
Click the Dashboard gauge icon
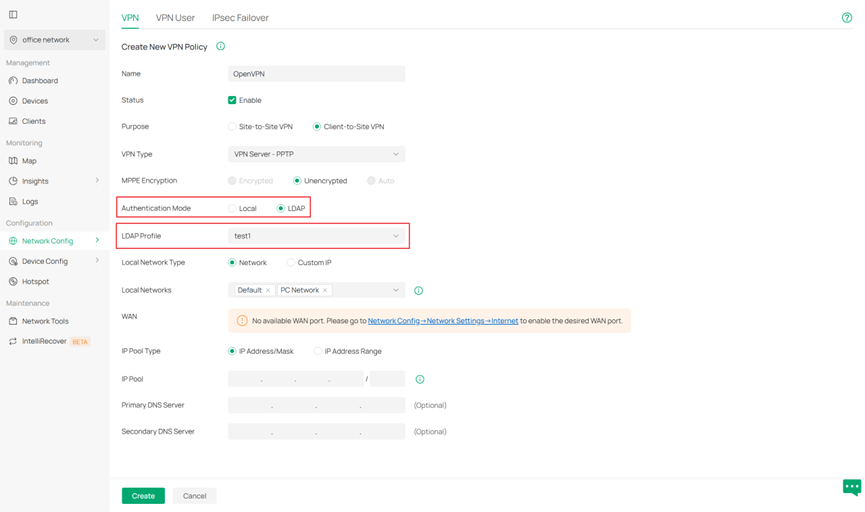[13, 81]
